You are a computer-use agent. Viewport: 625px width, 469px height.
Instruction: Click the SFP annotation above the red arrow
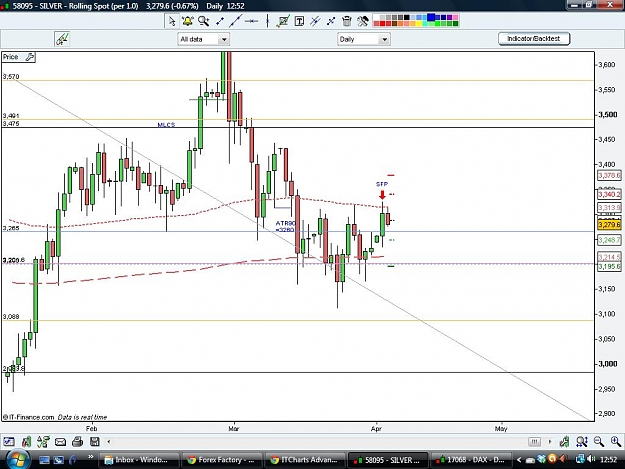point(382,184)
